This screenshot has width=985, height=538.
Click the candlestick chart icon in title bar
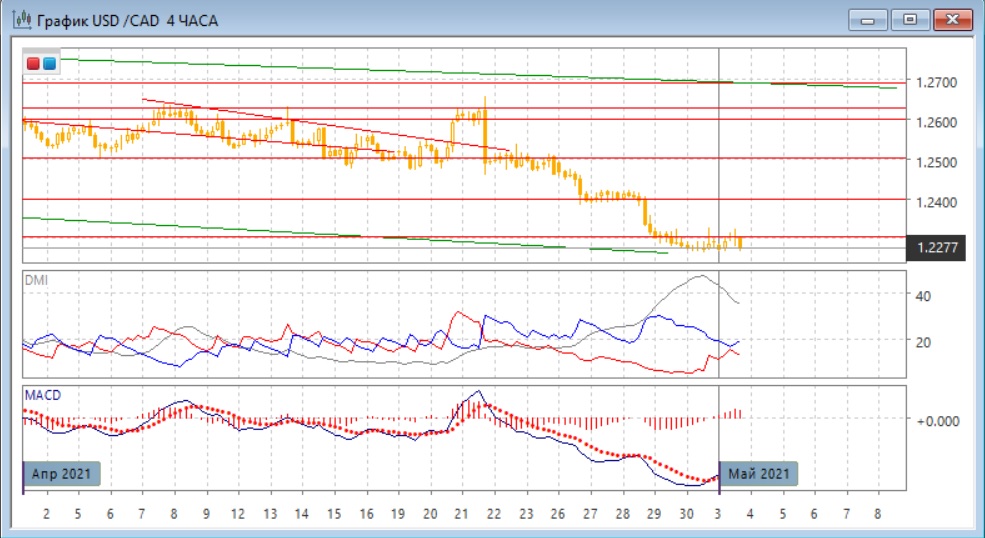[19, 19]
